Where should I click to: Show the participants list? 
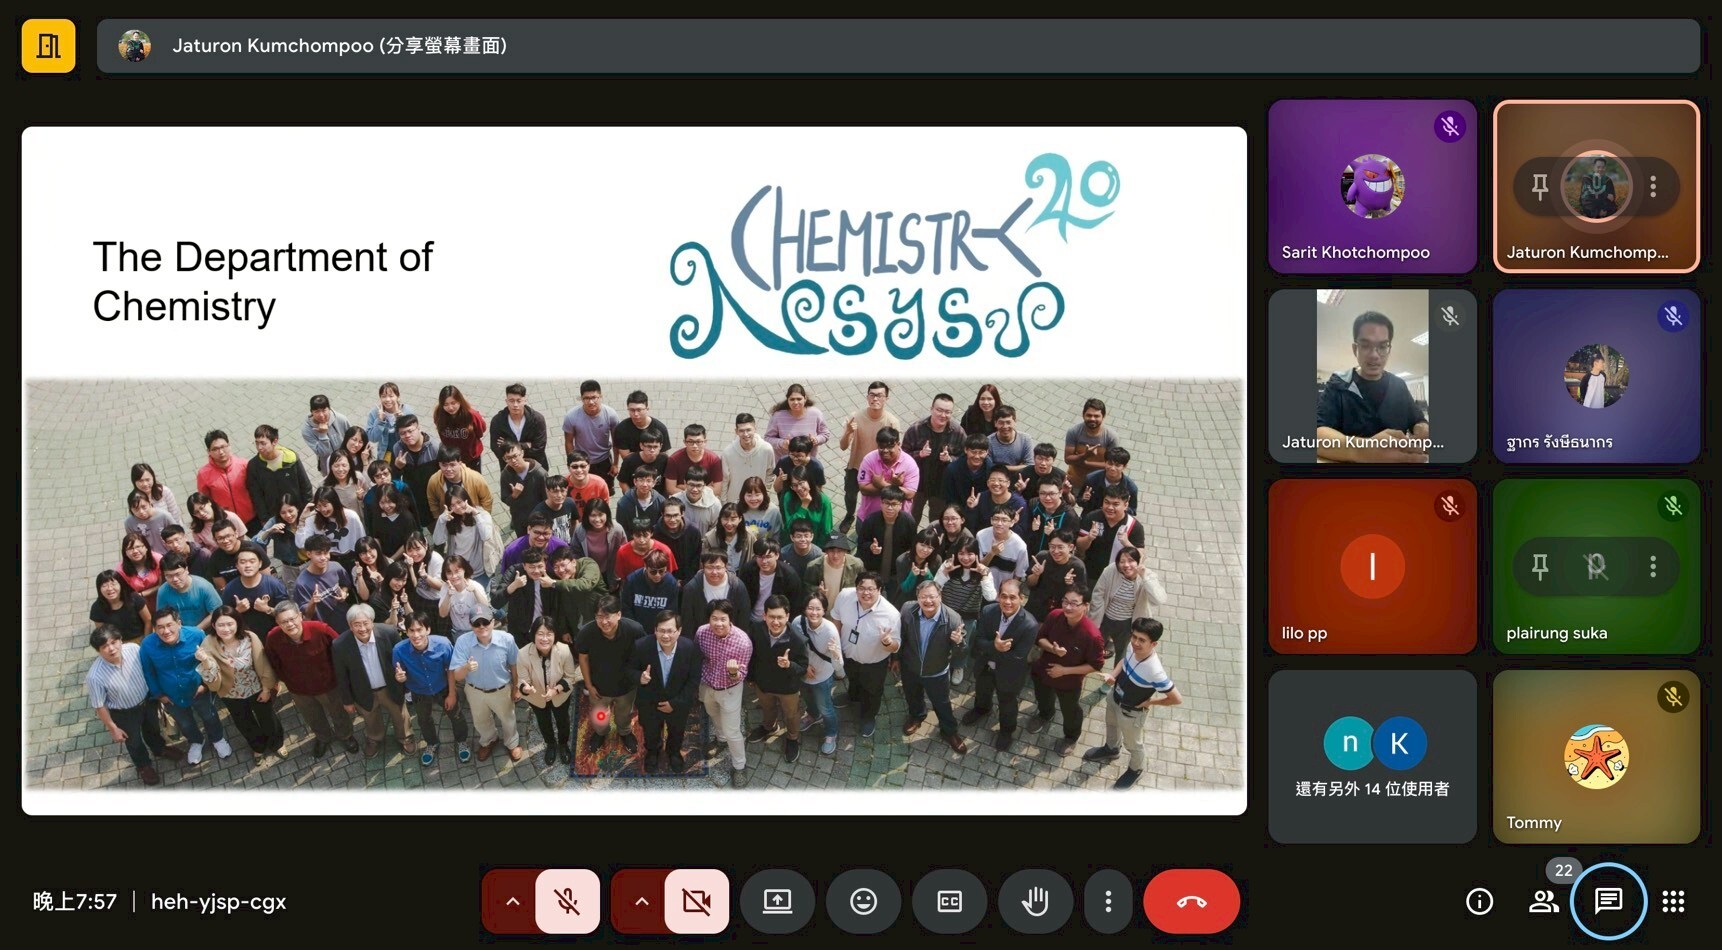click(x=1543, y=901)
